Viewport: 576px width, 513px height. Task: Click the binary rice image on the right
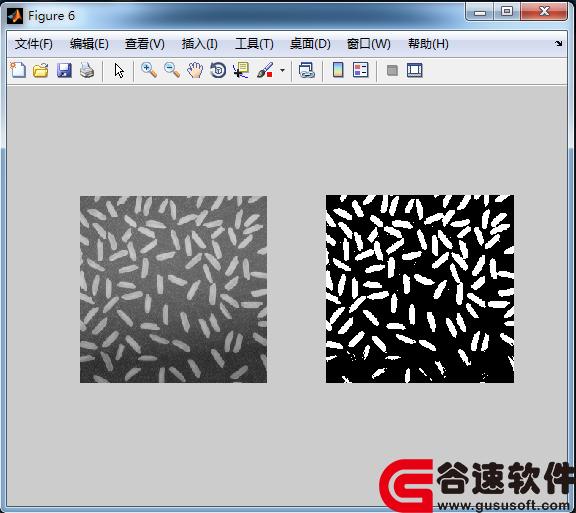click(420, 289)
